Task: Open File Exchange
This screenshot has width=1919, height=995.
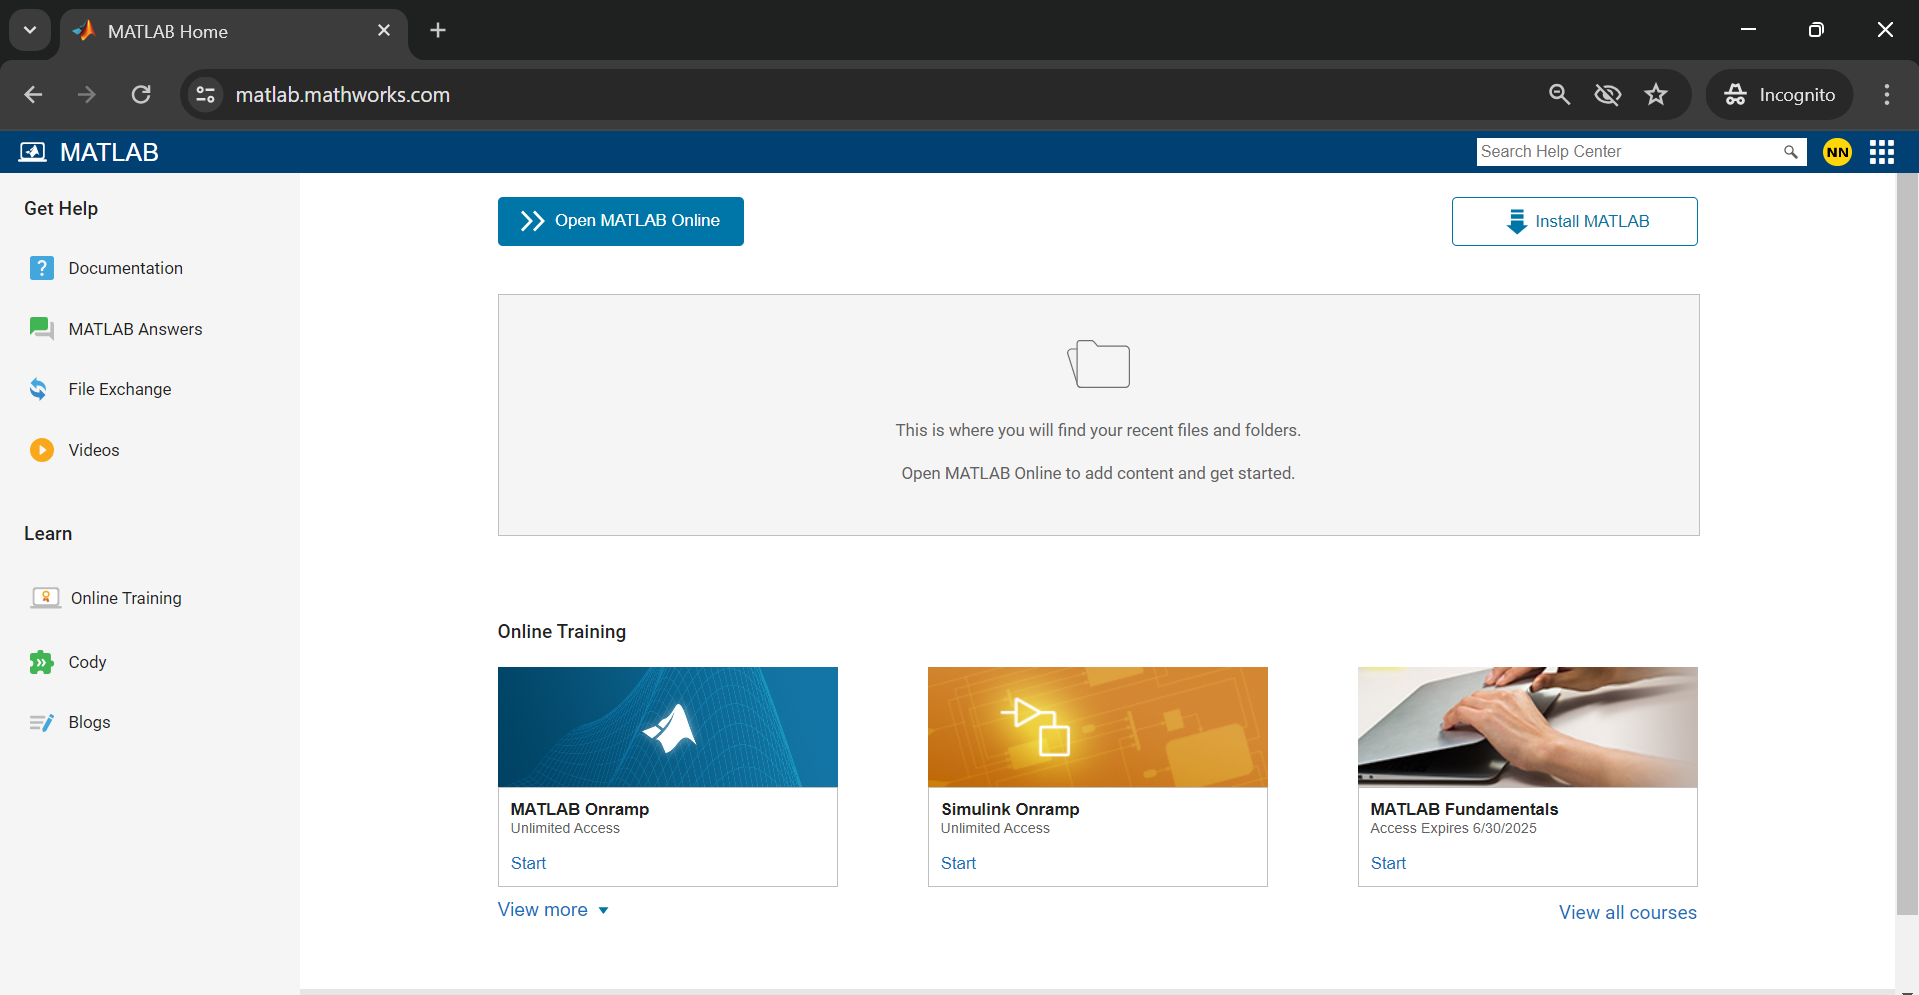Action: (120, 389)
